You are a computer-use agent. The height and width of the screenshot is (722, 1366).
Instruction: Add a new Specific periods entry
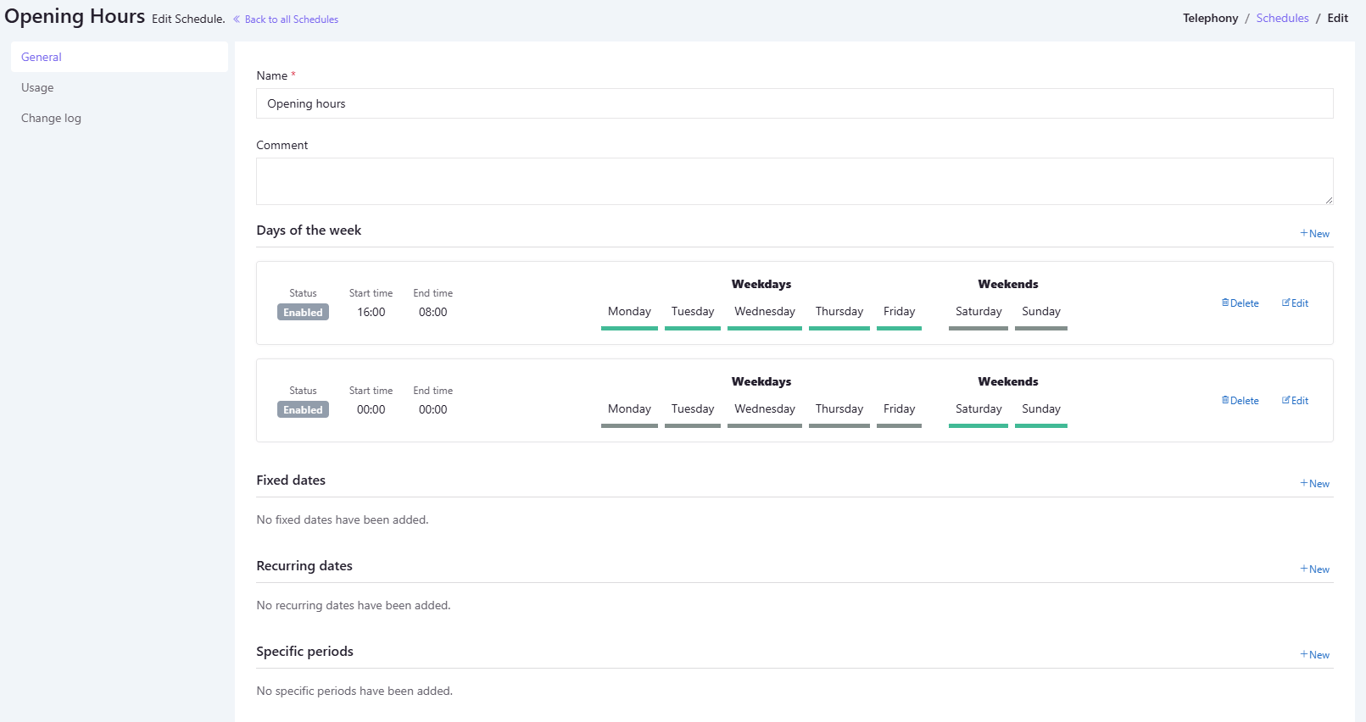click(x=1314, y=655)
